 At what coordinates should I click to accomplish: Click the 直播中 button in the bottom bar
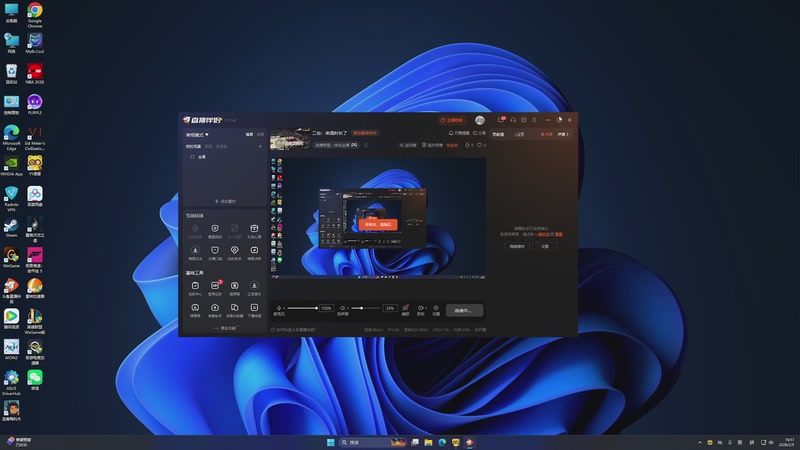464,310
